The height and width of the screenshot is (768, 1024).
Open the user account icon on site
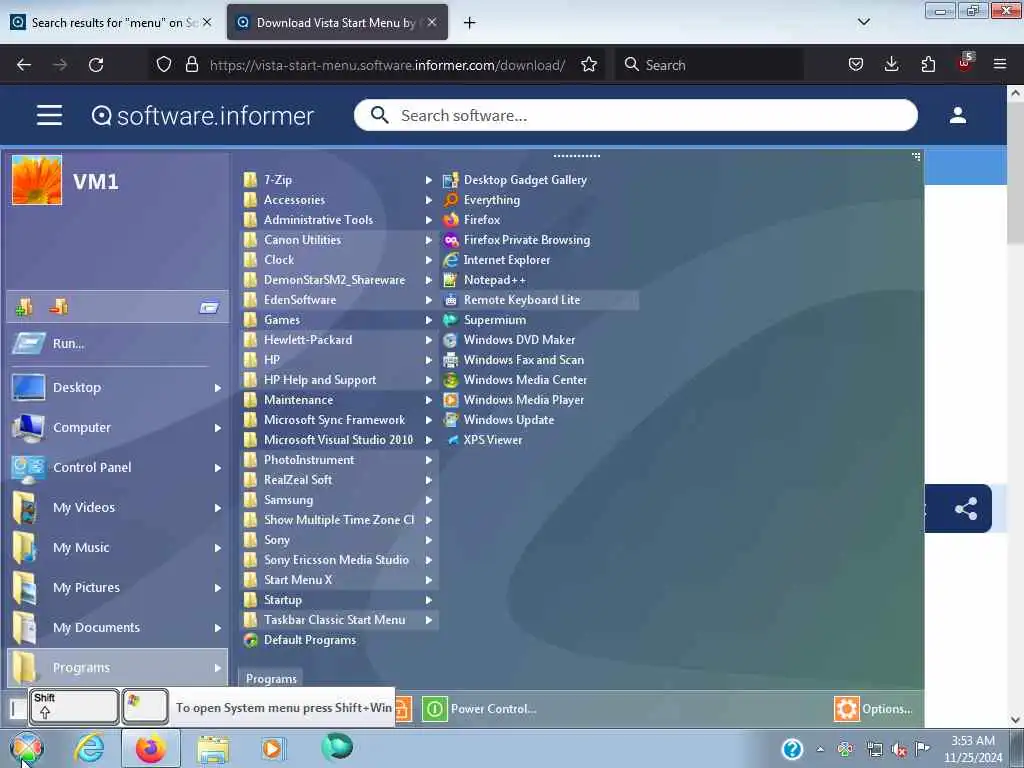point(957,116)
